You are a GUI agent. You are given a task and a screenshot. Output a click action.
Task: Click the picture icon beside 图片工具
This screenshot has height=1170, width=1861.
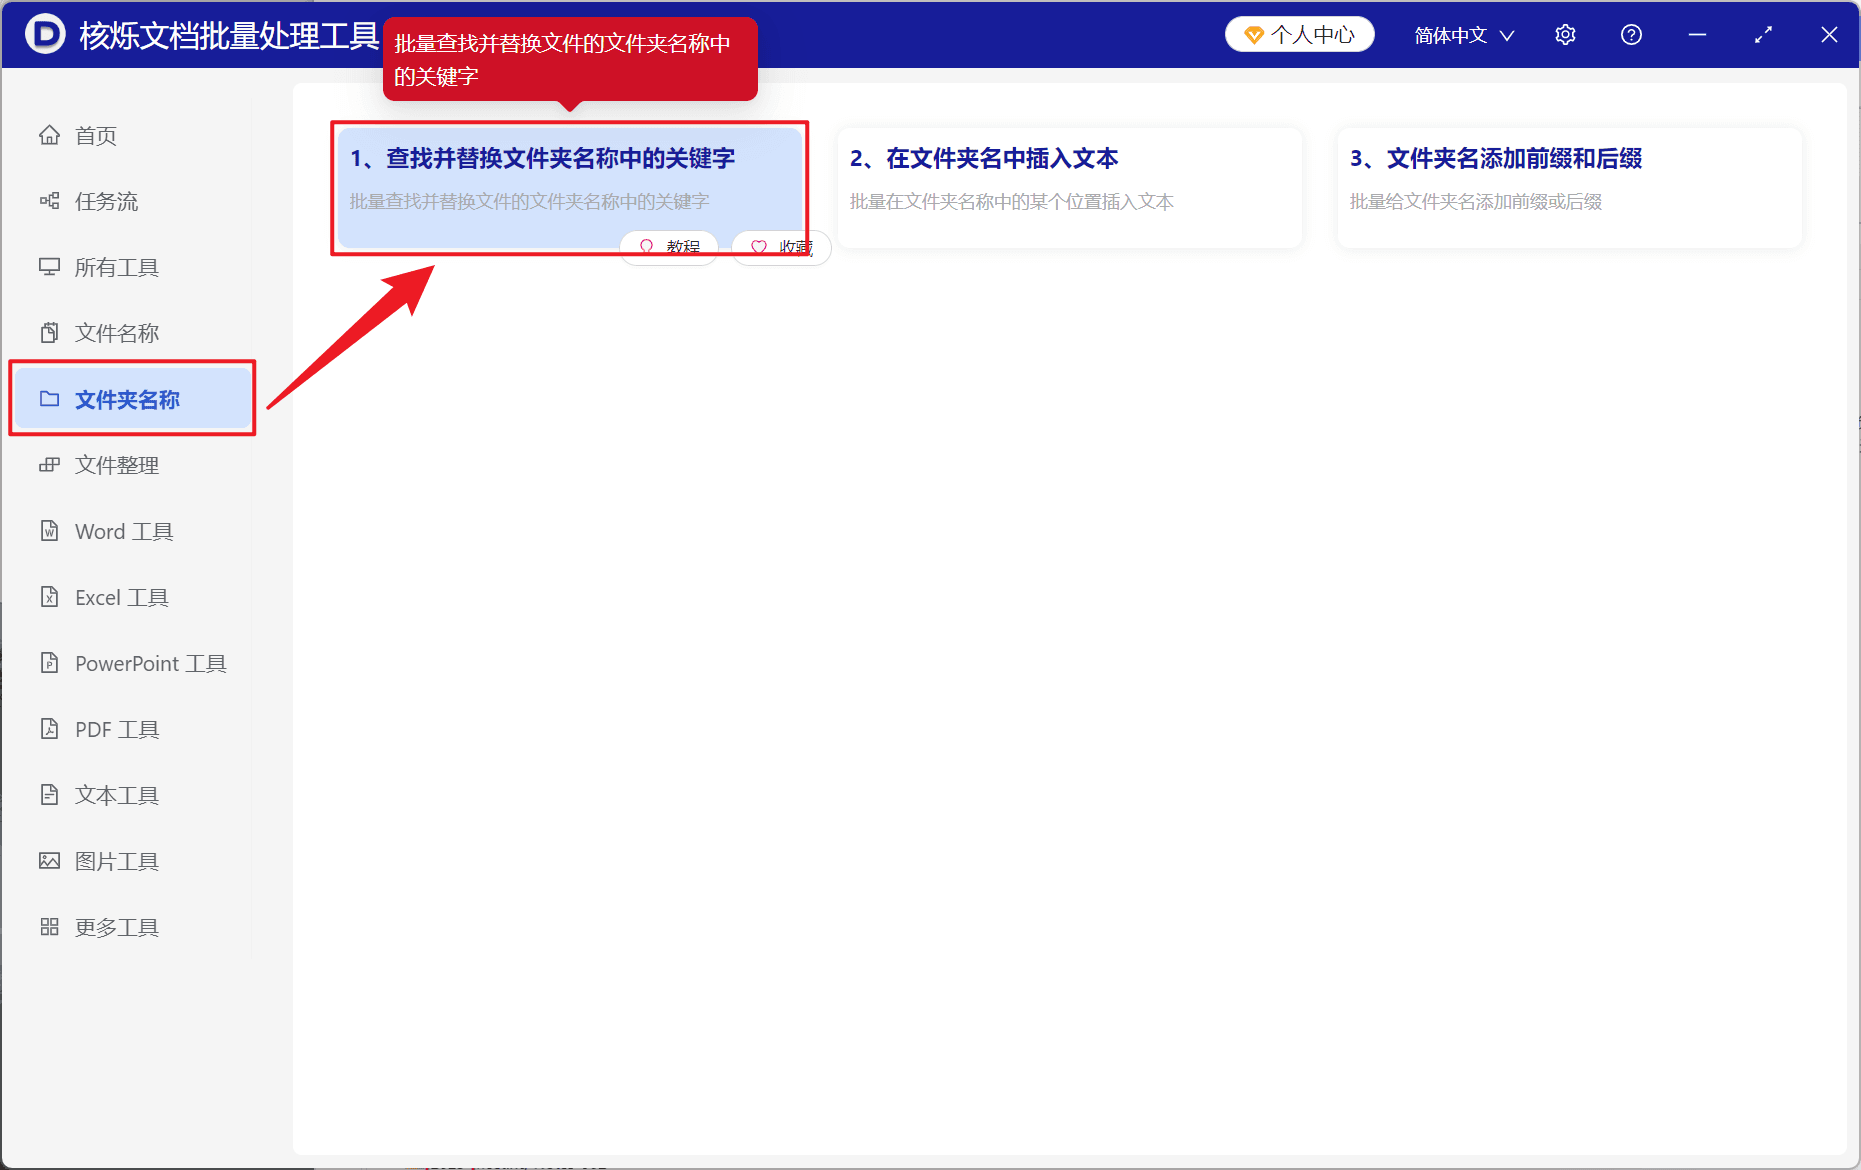coord(49,861)
